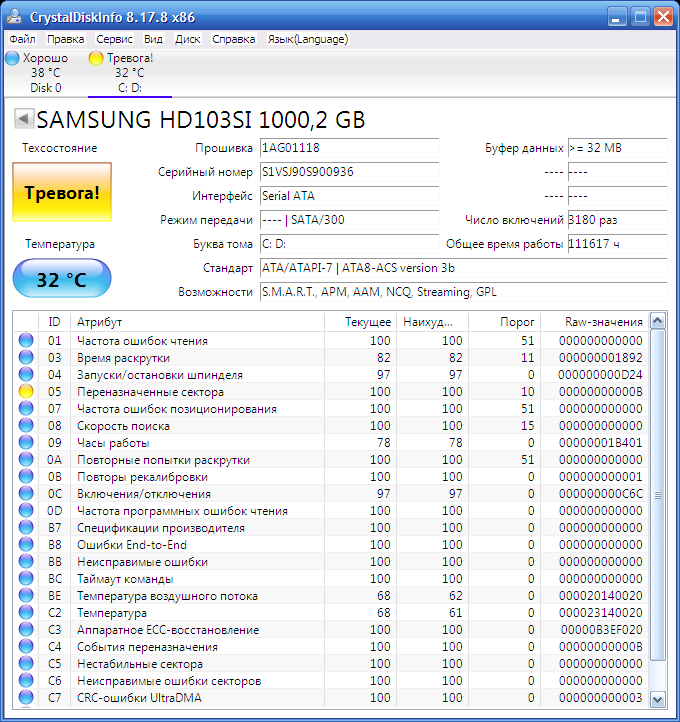
Task: Click the Стандарт field ATA8-ACS
Action: (464, 268)
